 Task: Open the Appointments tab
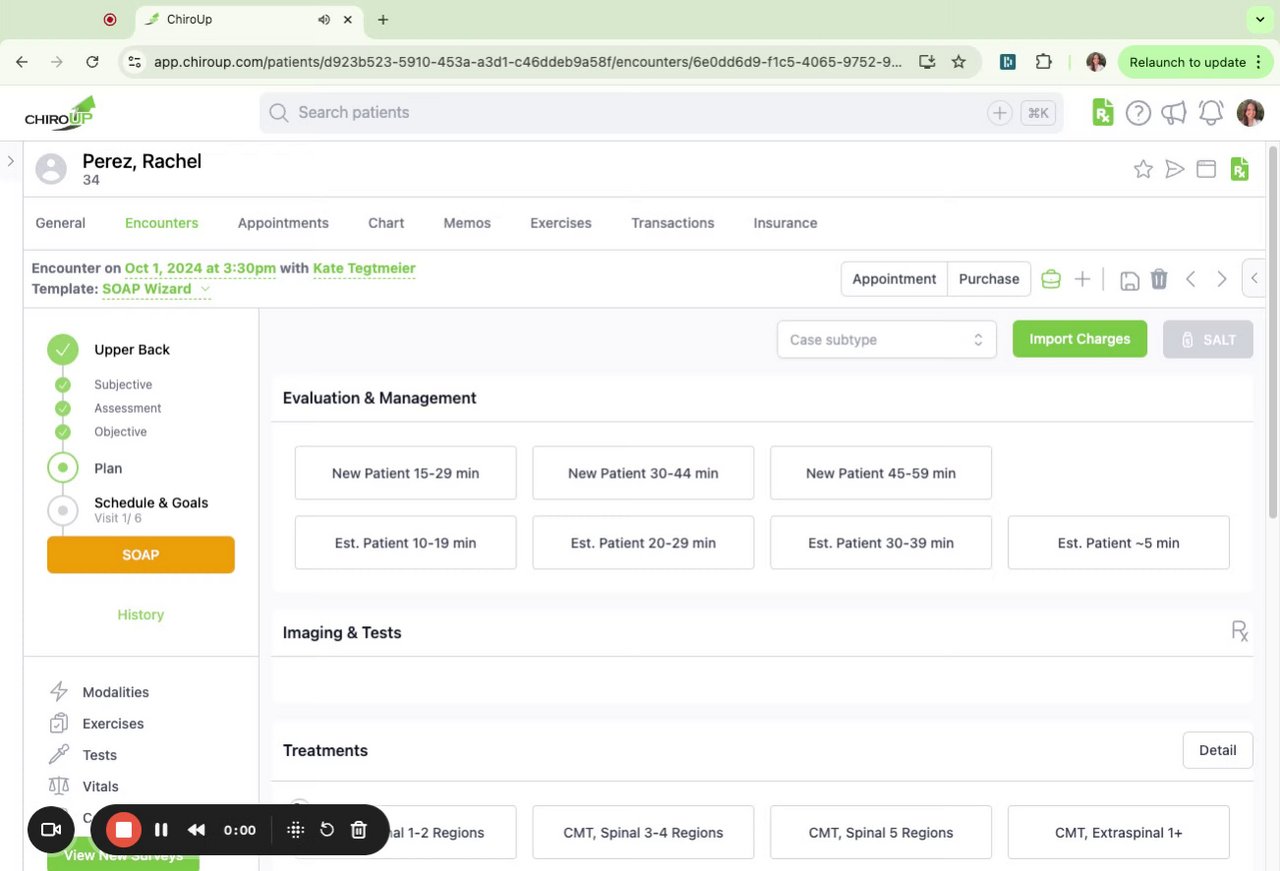(283, 223)
